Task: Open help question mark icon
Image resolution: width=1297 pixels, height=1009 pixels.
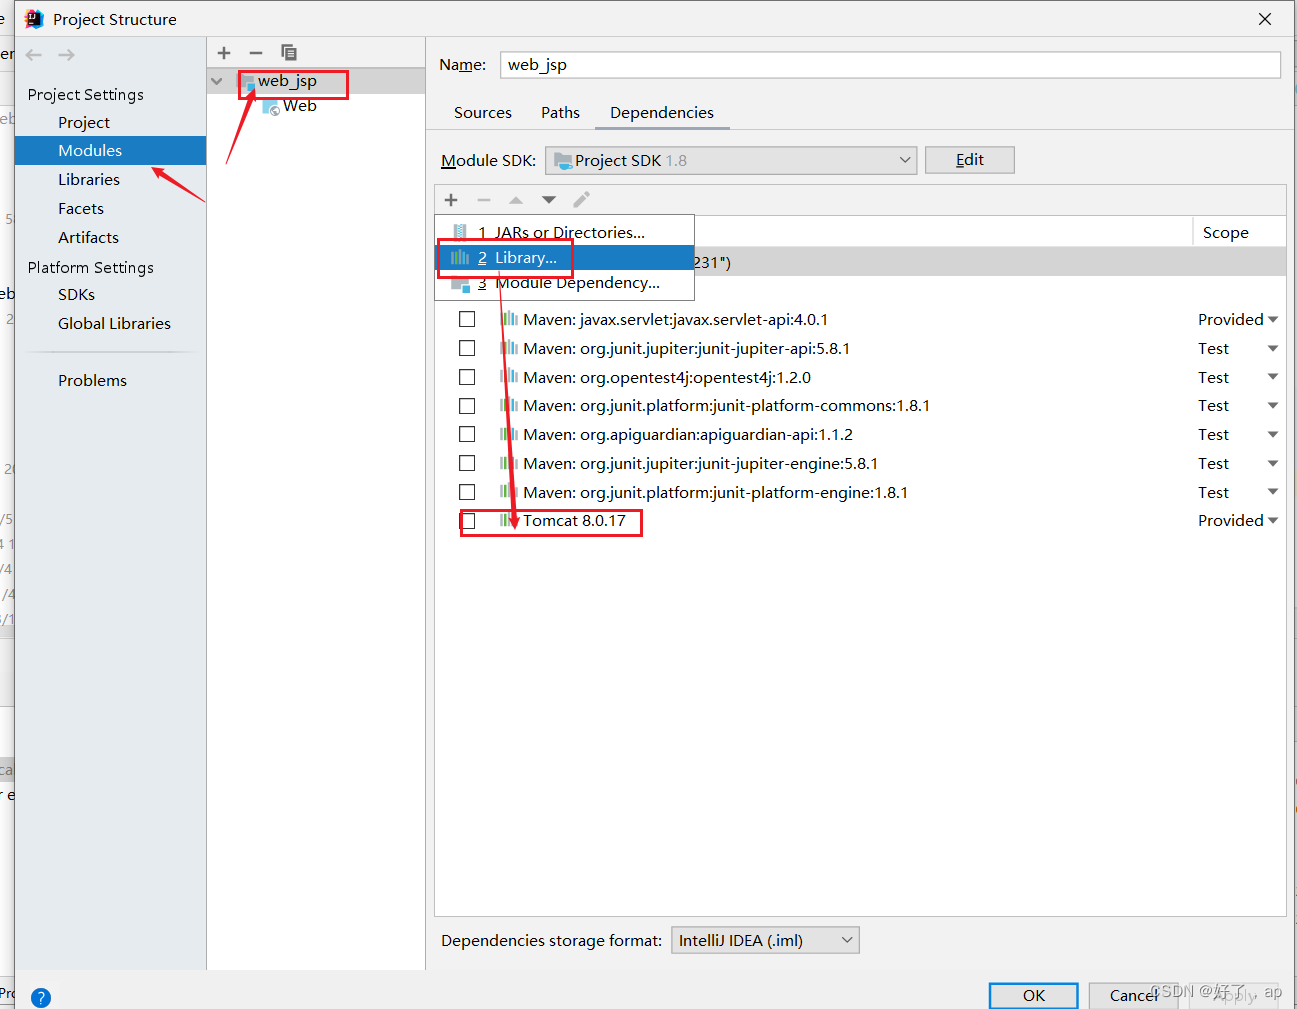Action: click(x=41, y=997)
